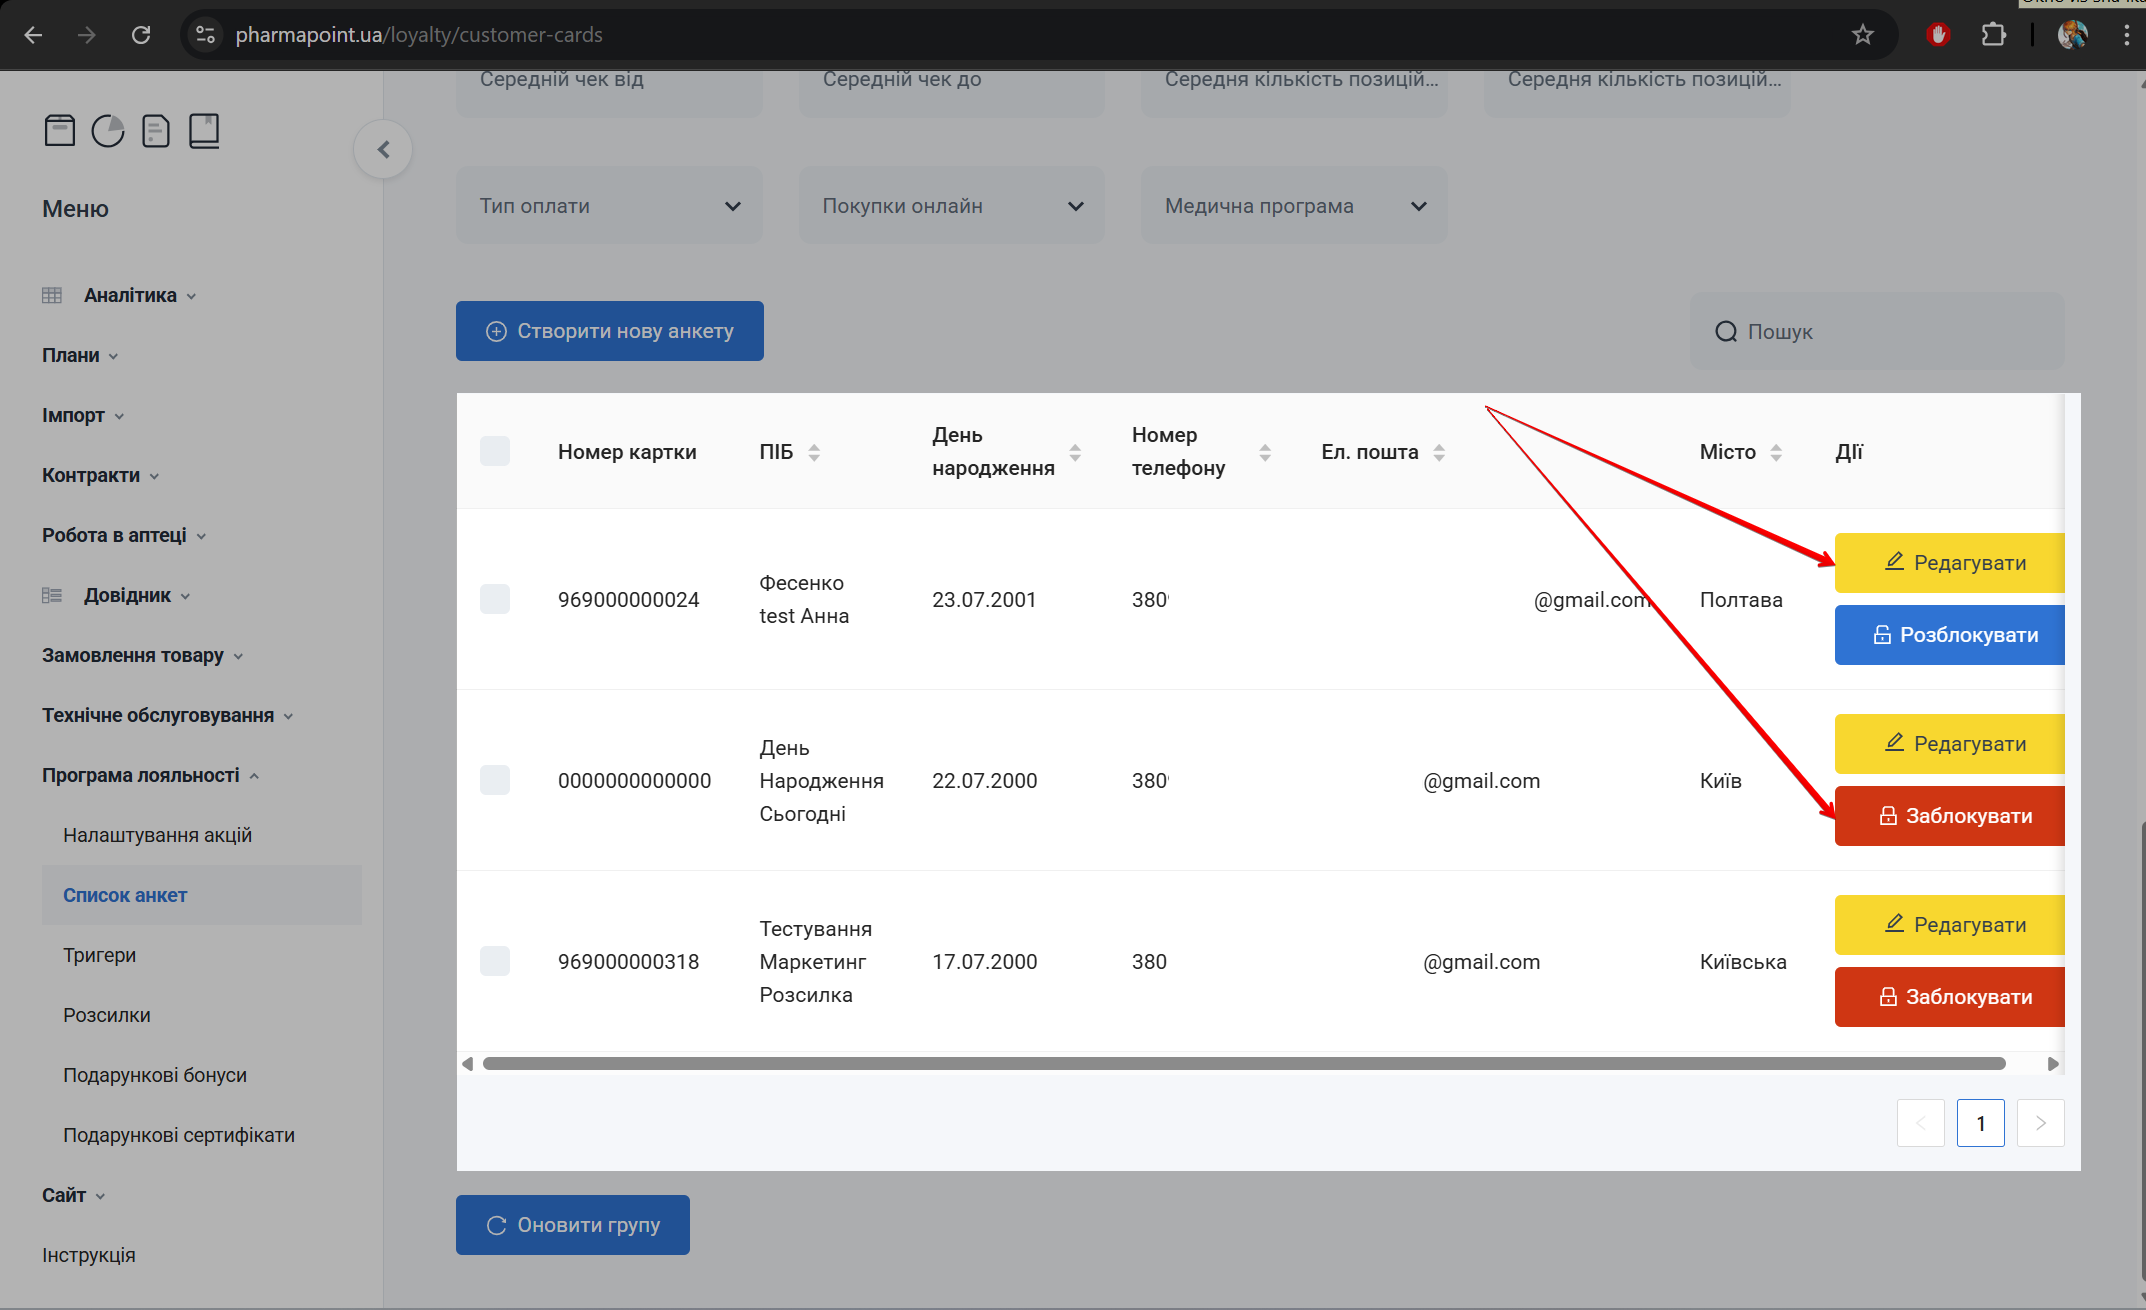Expand the Сайт menu section
Screen dimensions: 2146x1310
point(74,1196)
